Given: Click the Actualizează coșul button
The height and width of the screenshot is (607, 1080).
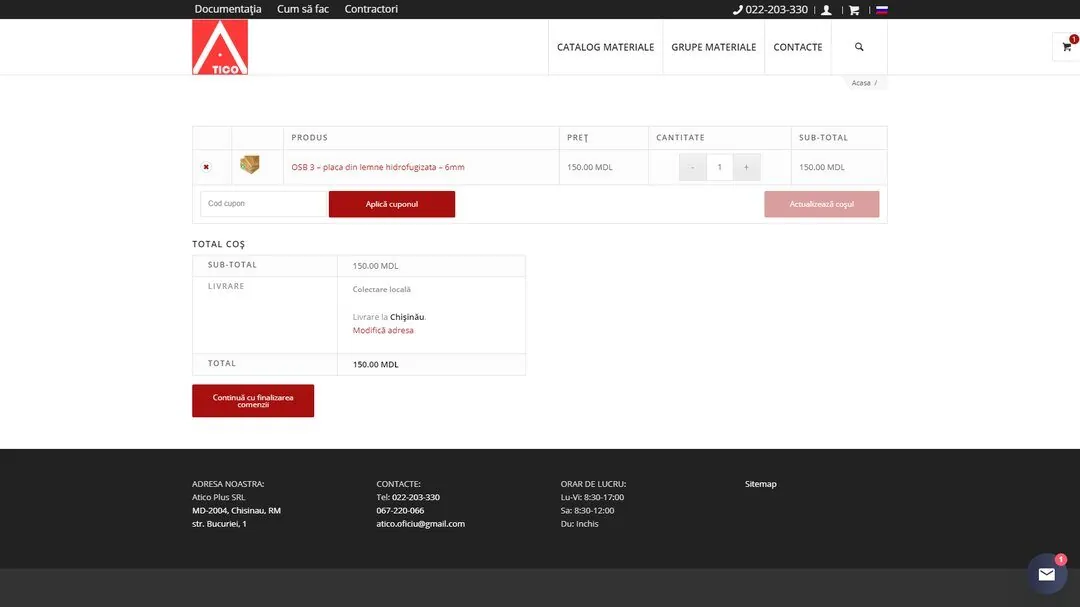Looking at the screenshot, I should point(822,204).
